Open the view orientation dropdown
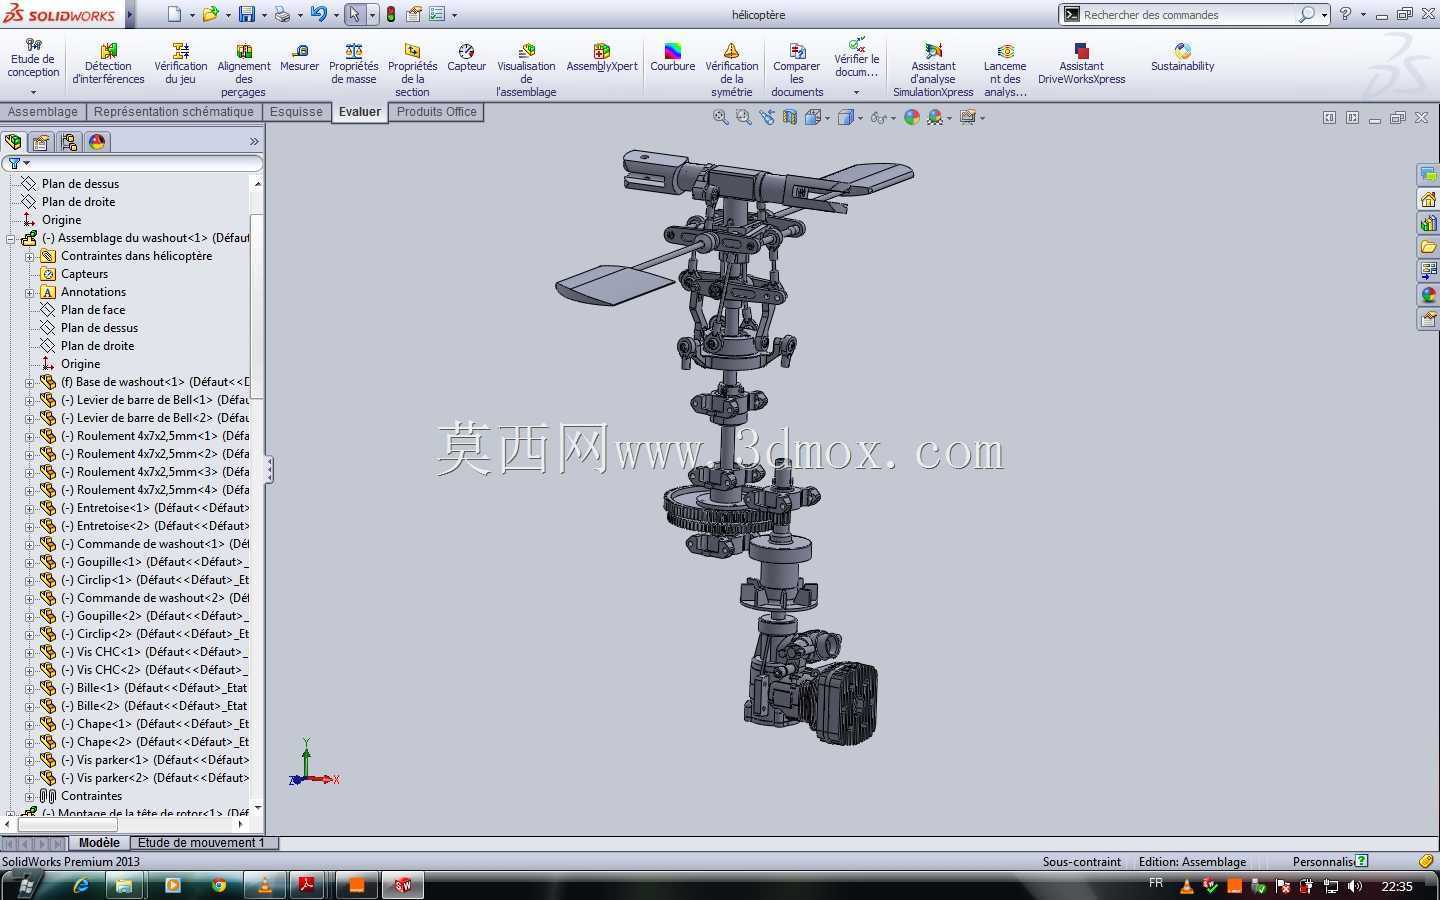The image size is (1440, 900). pyautogui.click(x=827, y=118)
